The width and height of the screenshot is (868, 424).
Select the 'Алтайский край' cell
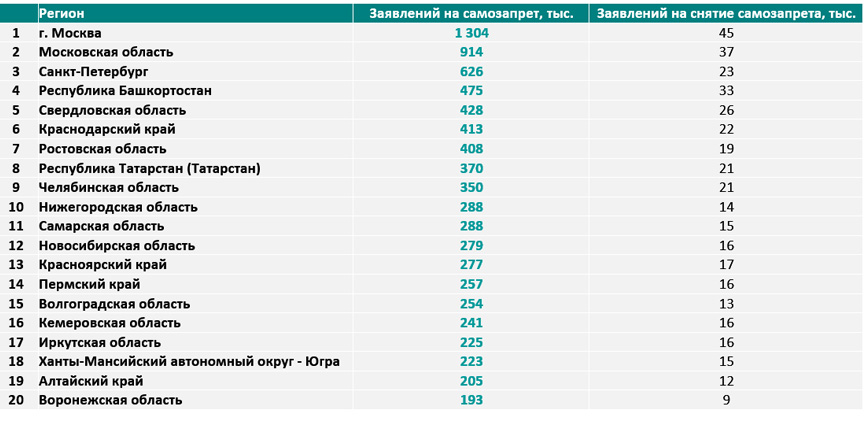coord(91,381)
